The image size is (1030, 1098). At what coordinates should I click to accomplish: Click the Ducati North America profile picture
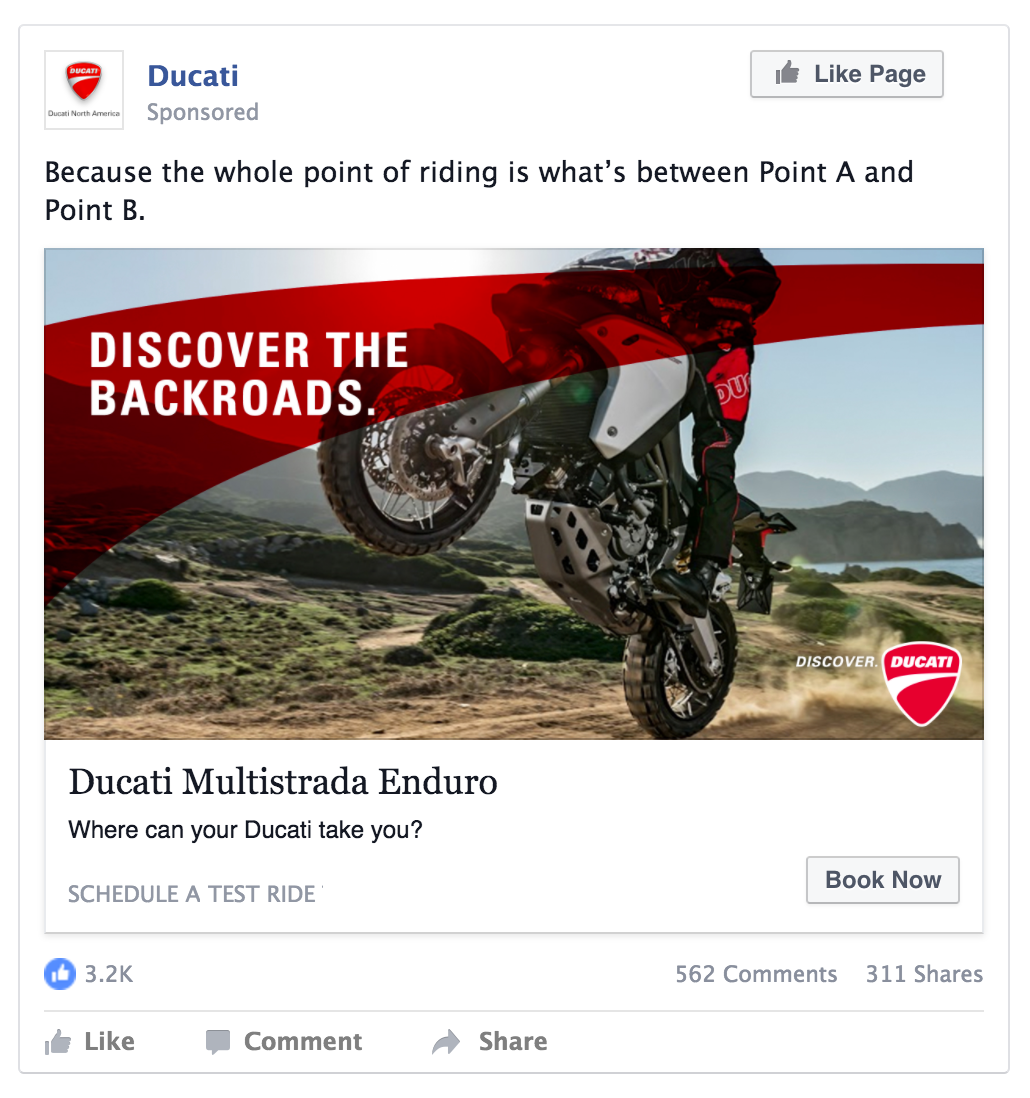coord(84,90)
